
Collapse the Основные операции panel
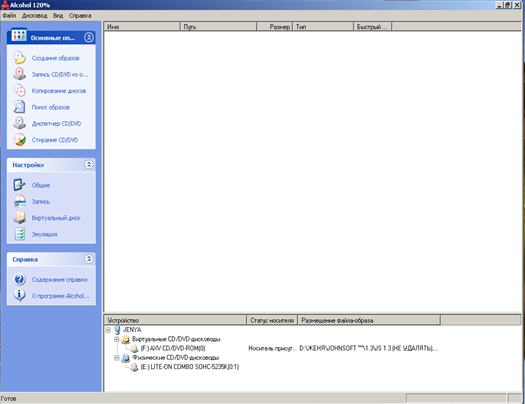click(x=89, y=37)
